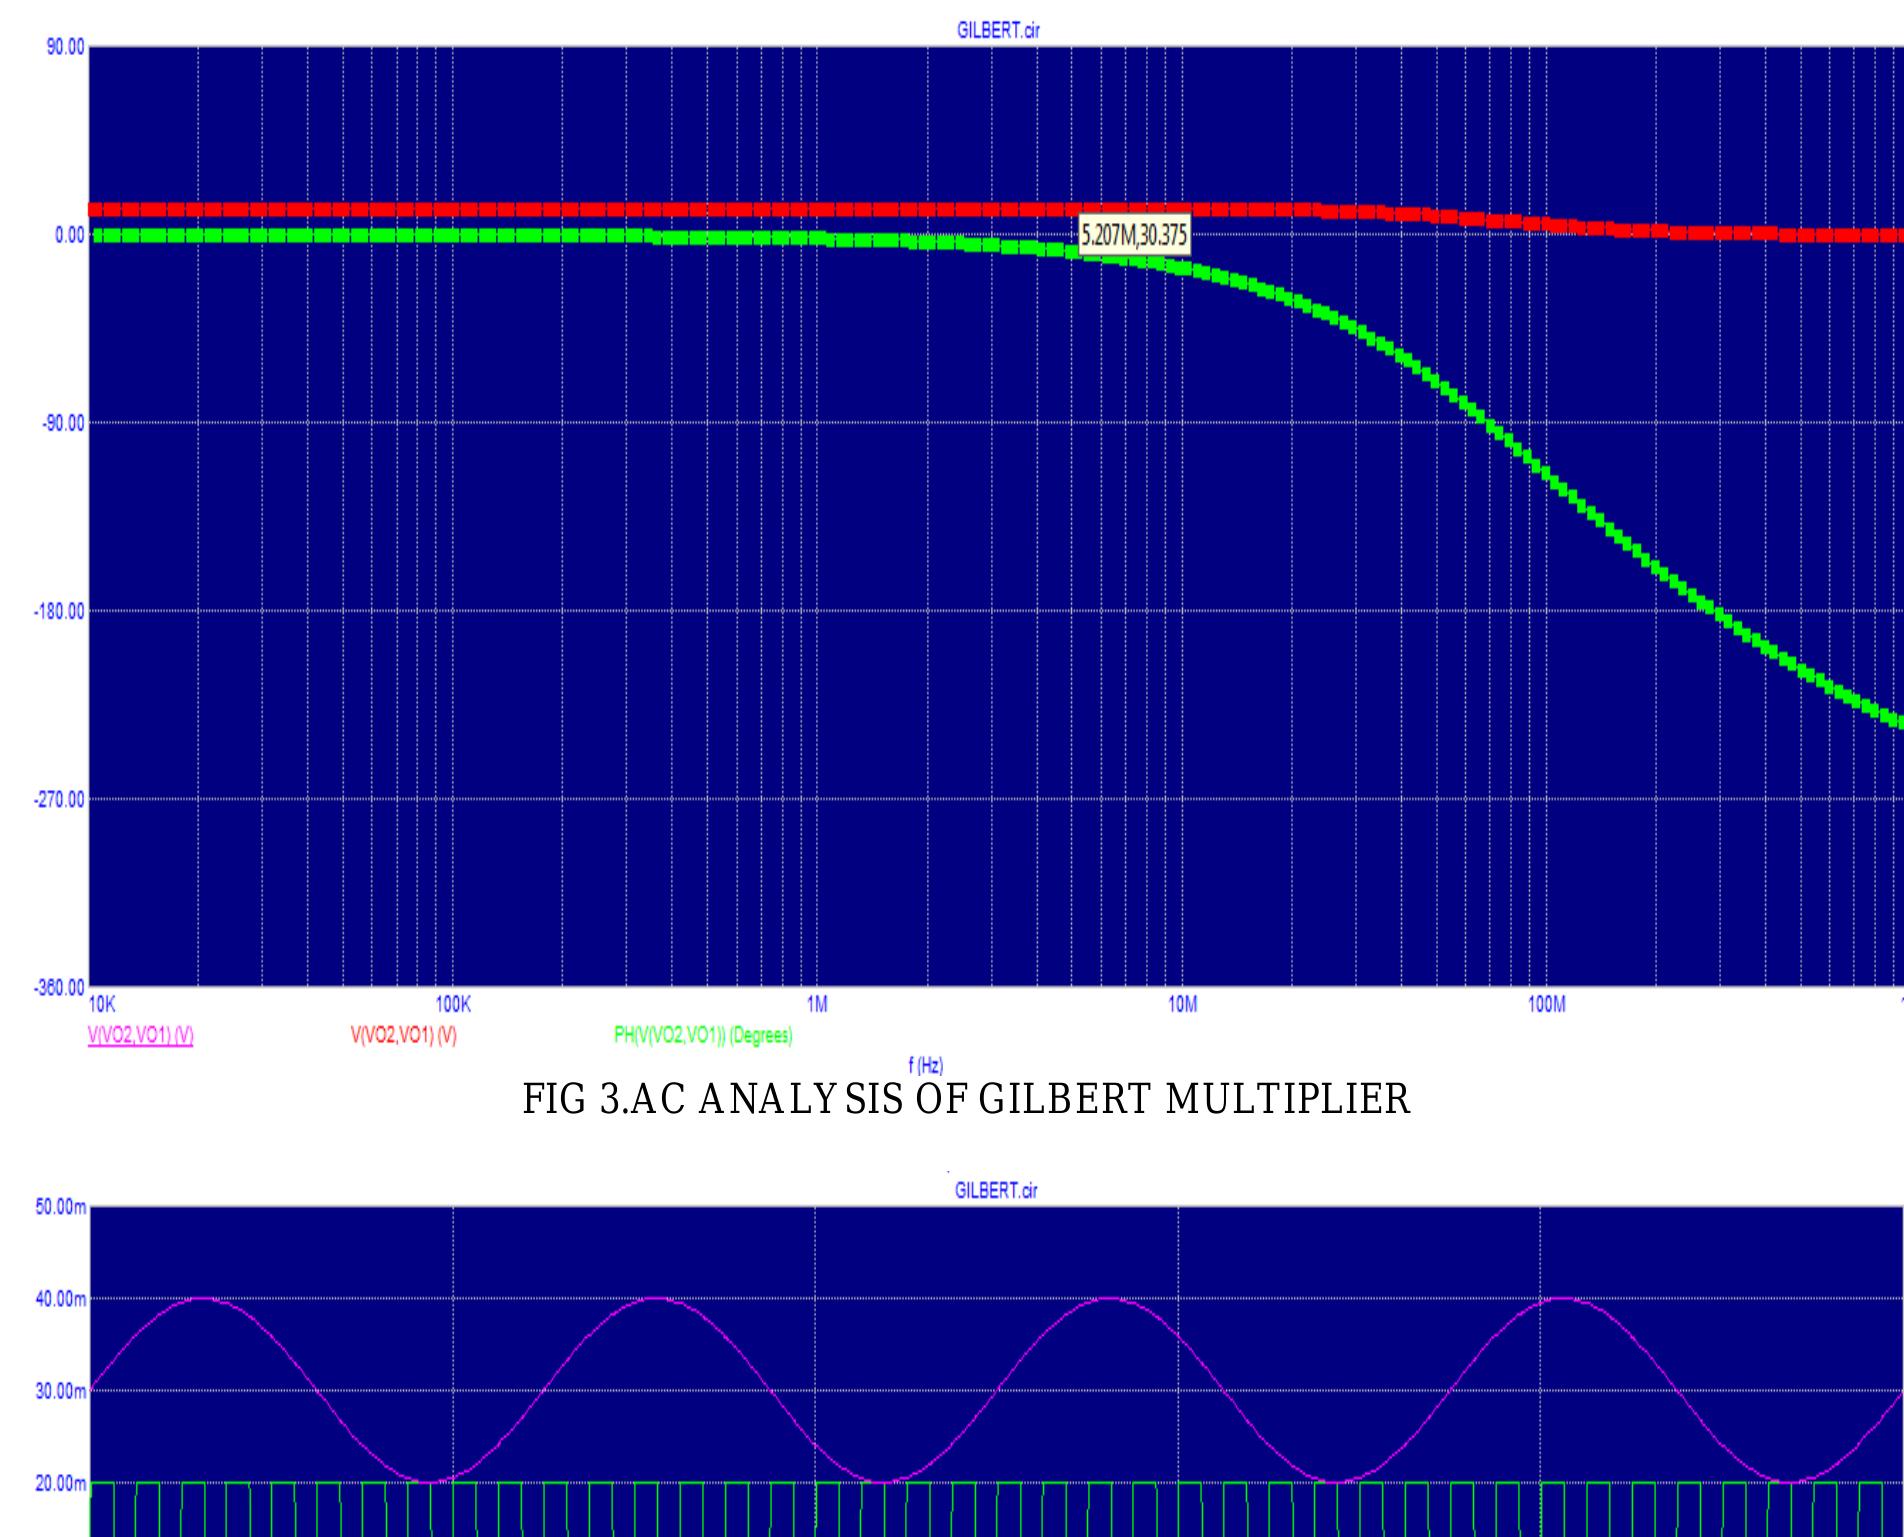Click the f (Hz) axis label
Viewport: 1904px width, 1537px height.
(925, 1065)
